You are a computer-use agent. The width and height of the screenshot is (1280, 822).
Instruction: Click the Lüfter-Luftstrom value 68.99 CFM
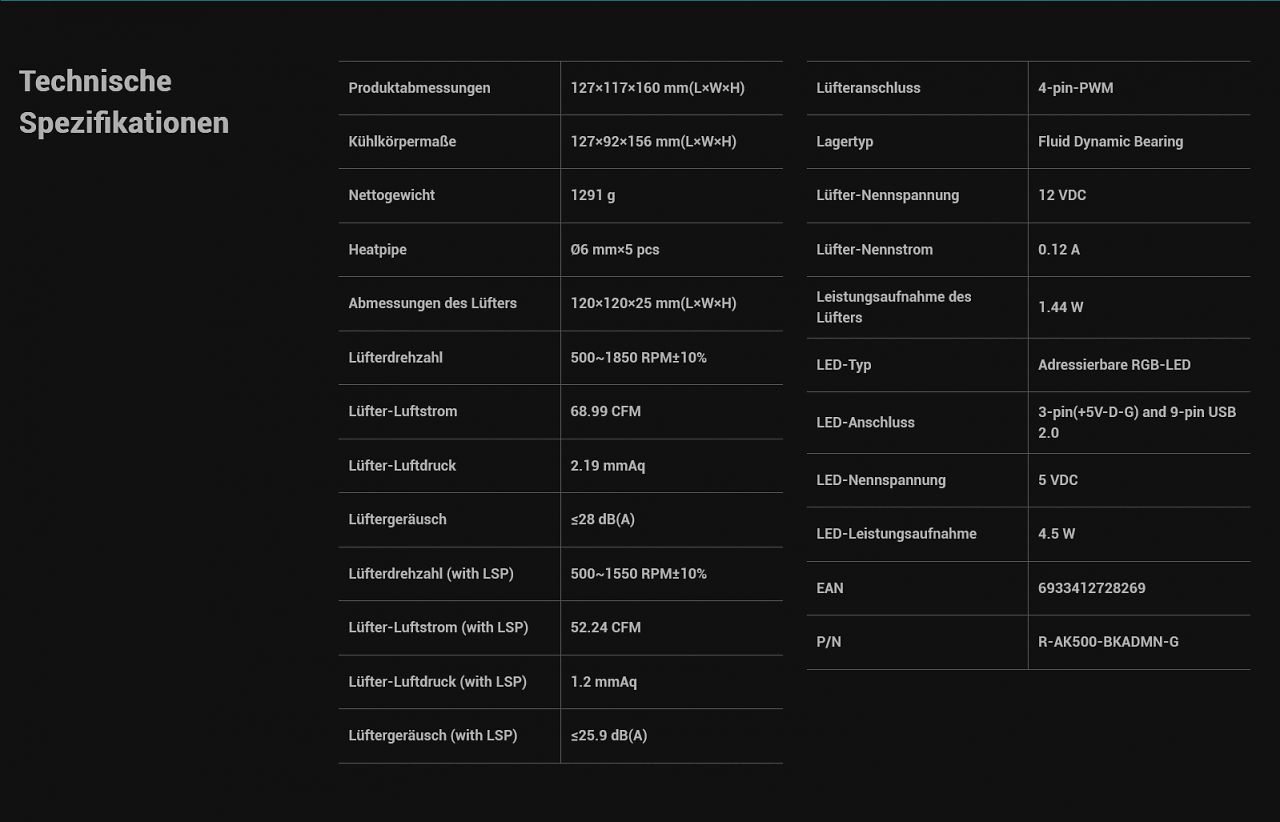point(606,412)
